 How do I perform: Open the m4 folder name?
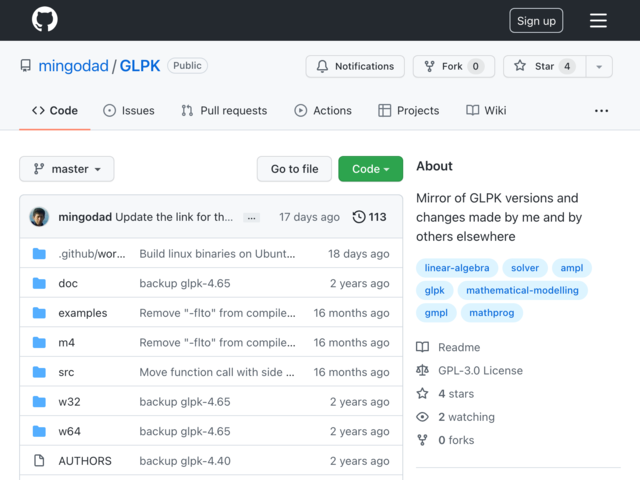point(67,342)
